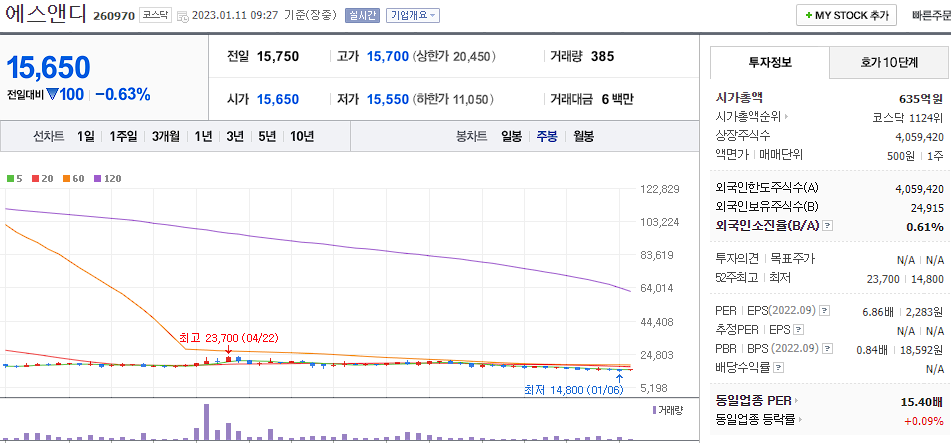Click the +0.09% sector change value
This screenshot has height=443, width=951.
(923, 421)
